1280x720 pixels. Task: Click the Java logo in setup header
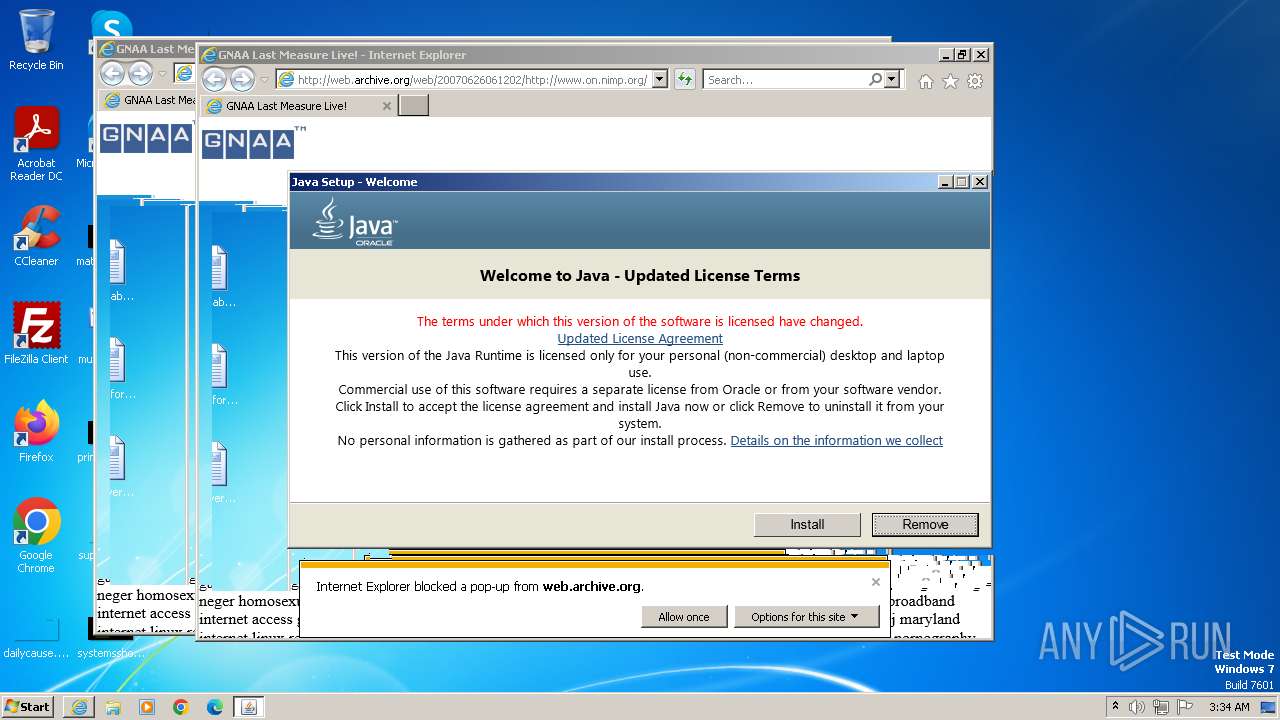coord(355,221)
